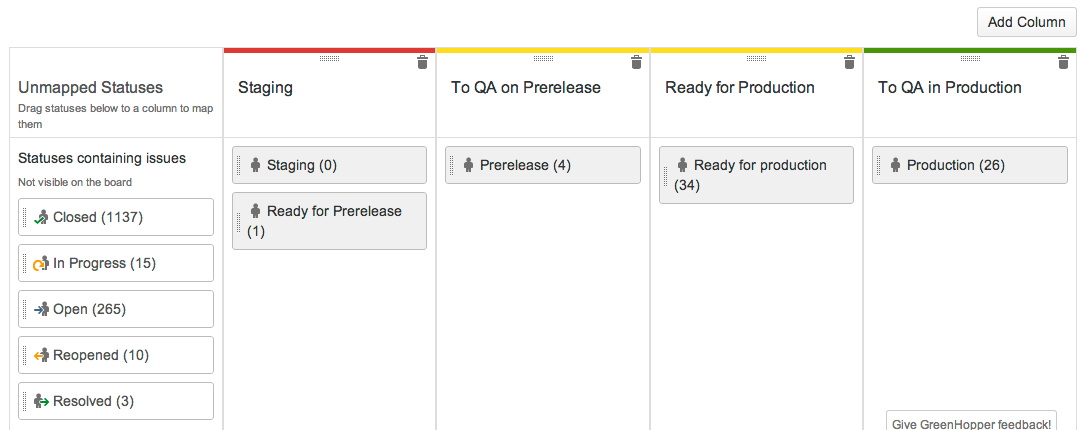Click the Closed status checkmark icon
This screenshot has width=1083, height=430.
click(x=42, y=217)
